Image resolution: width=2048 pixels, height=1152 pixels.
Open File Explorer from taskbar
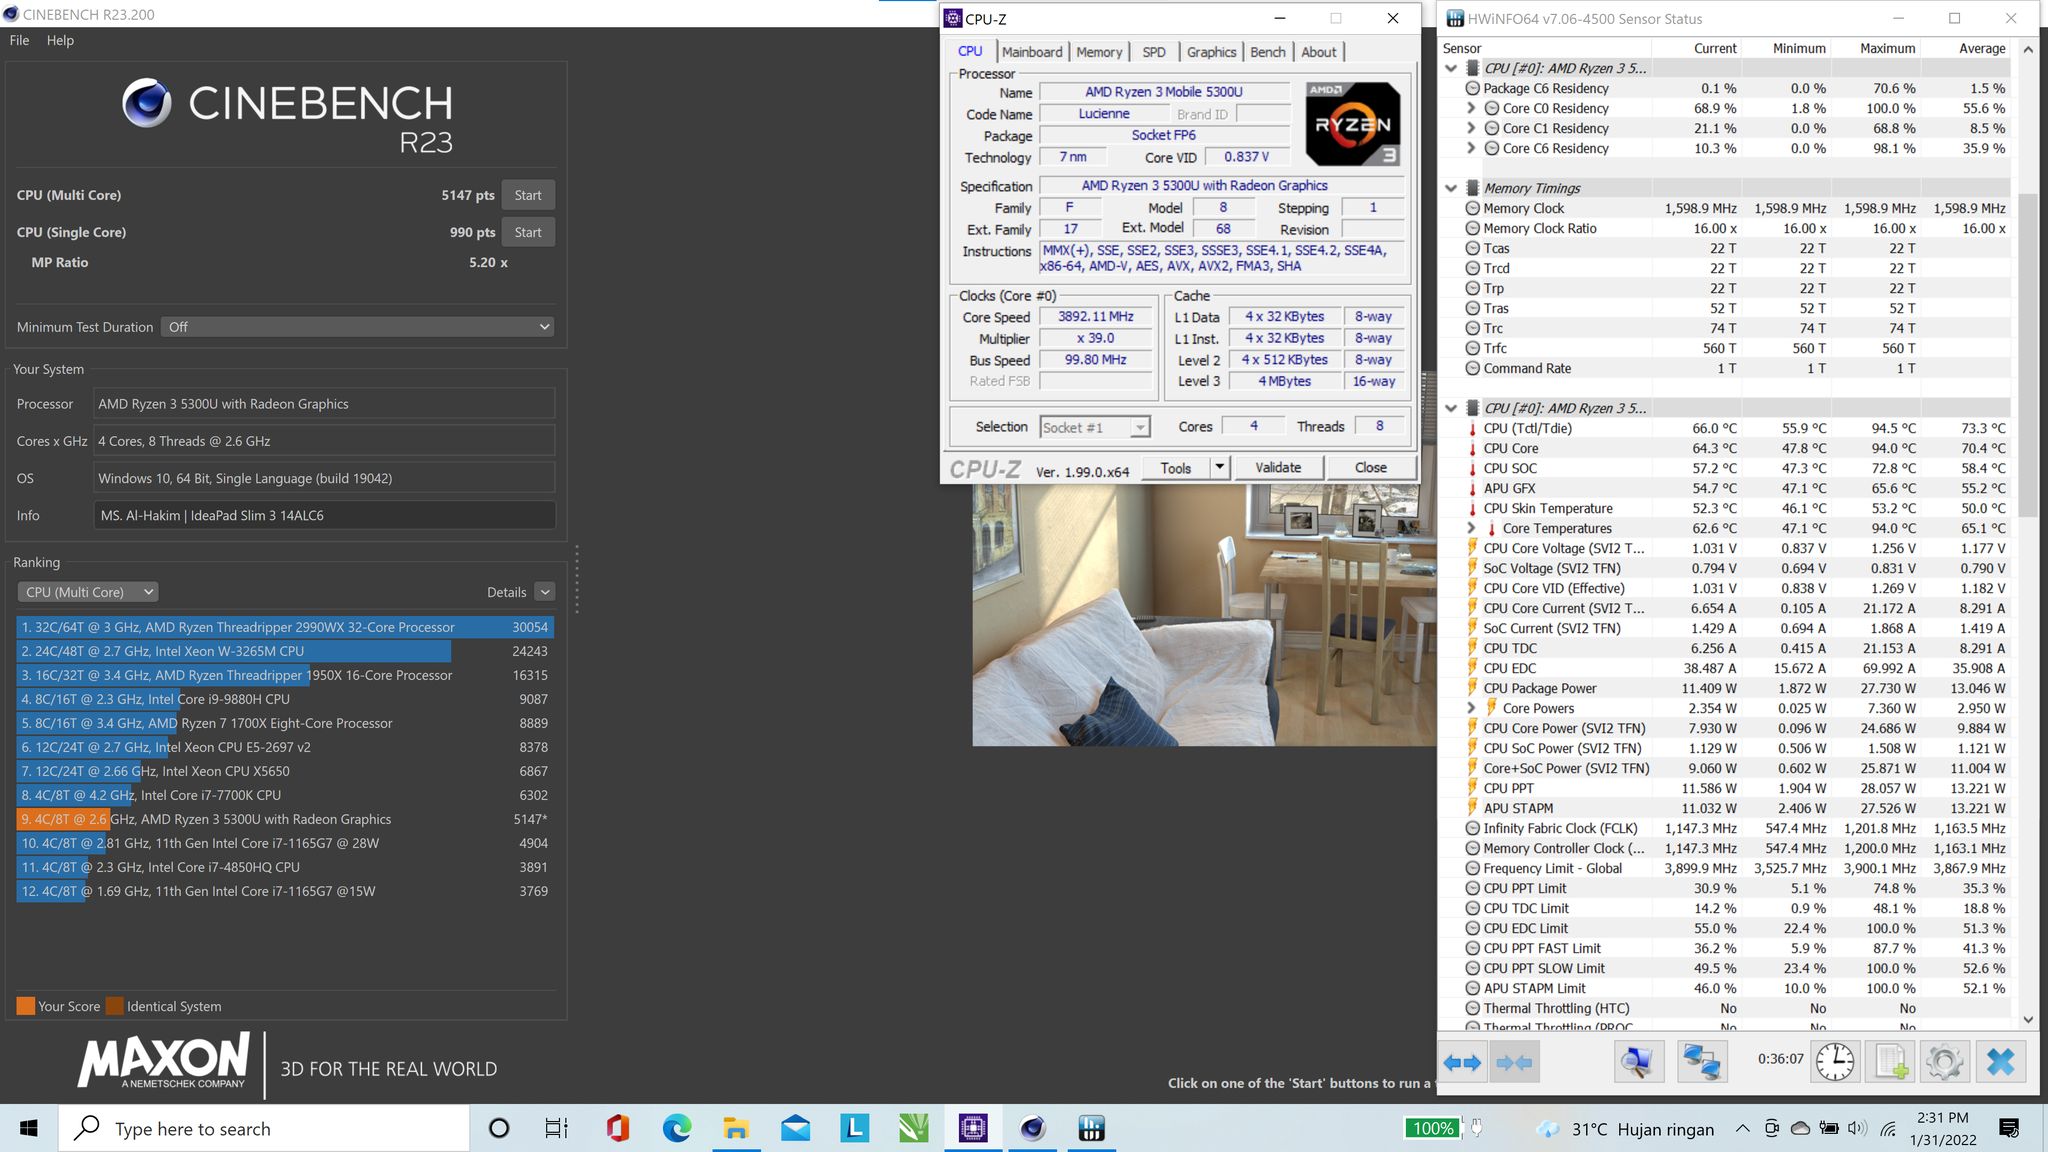pyautogui.click(x=736, y=1128)
